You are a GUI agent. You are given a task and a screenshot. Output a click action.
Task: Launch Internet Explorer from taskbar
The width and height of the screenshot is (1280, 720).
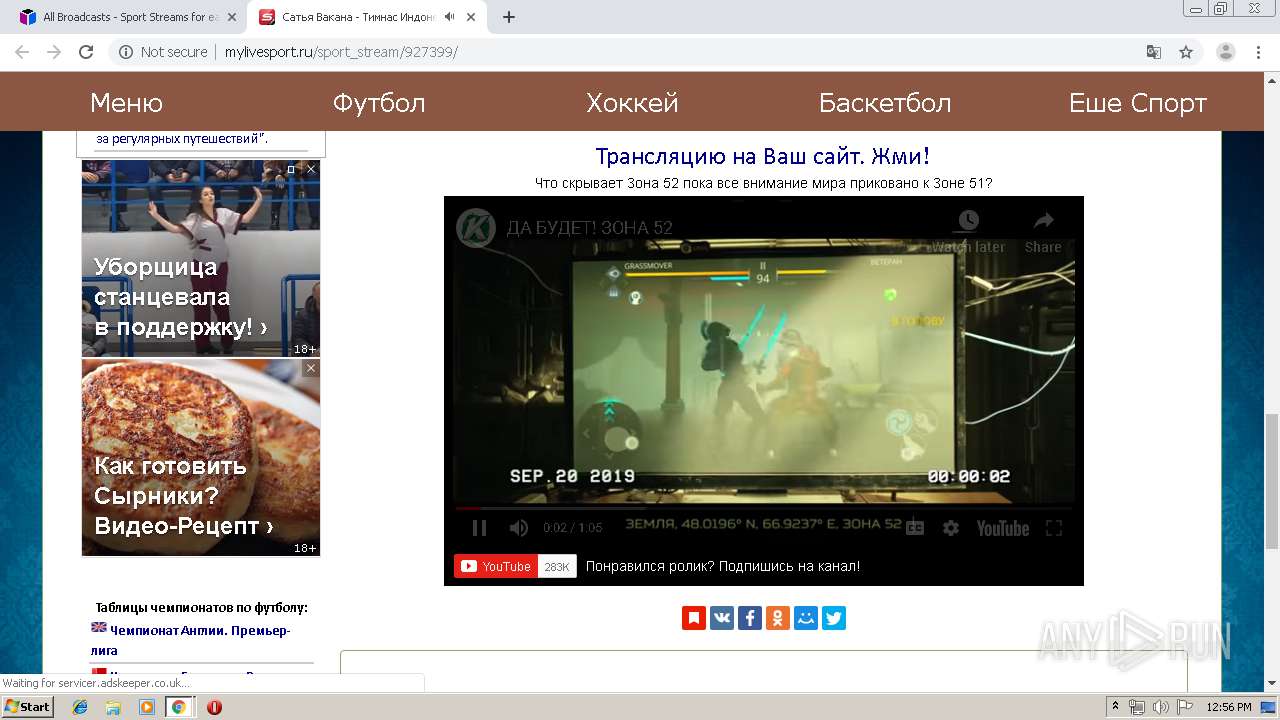(80, 707)
